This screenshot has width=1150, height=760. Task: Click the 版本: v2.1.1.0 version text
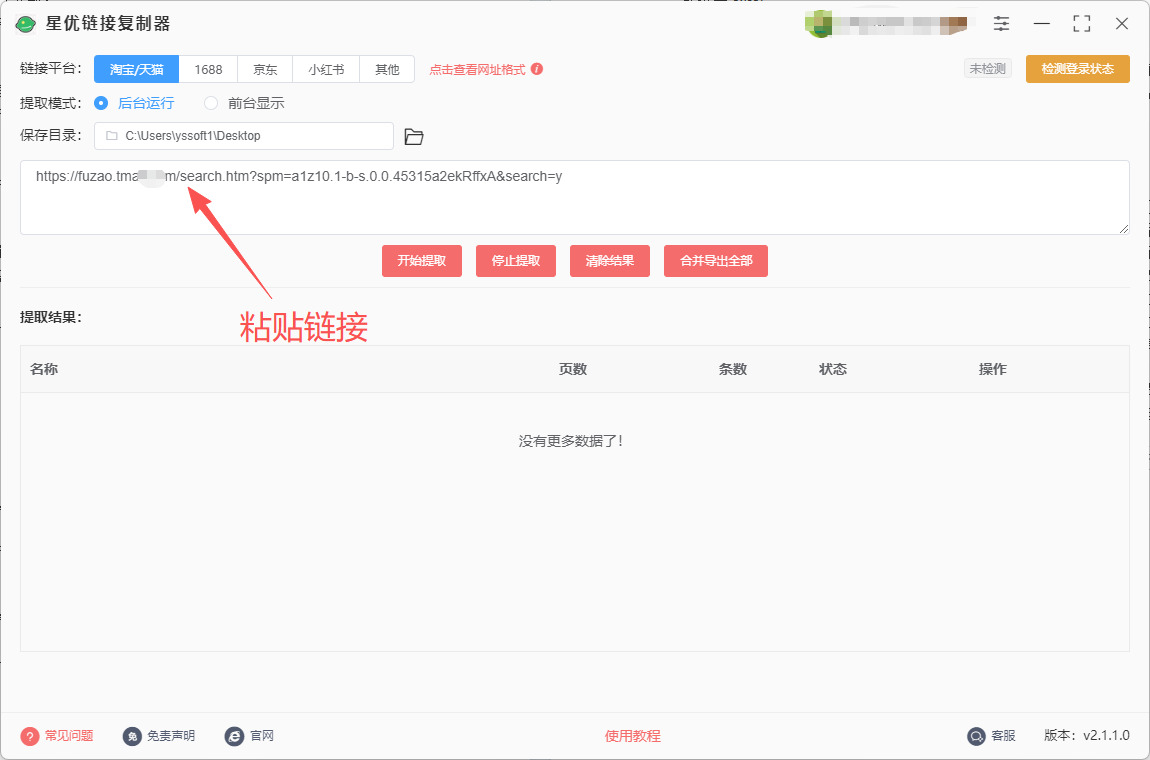pyautogui.click(x=1087, y=736)
